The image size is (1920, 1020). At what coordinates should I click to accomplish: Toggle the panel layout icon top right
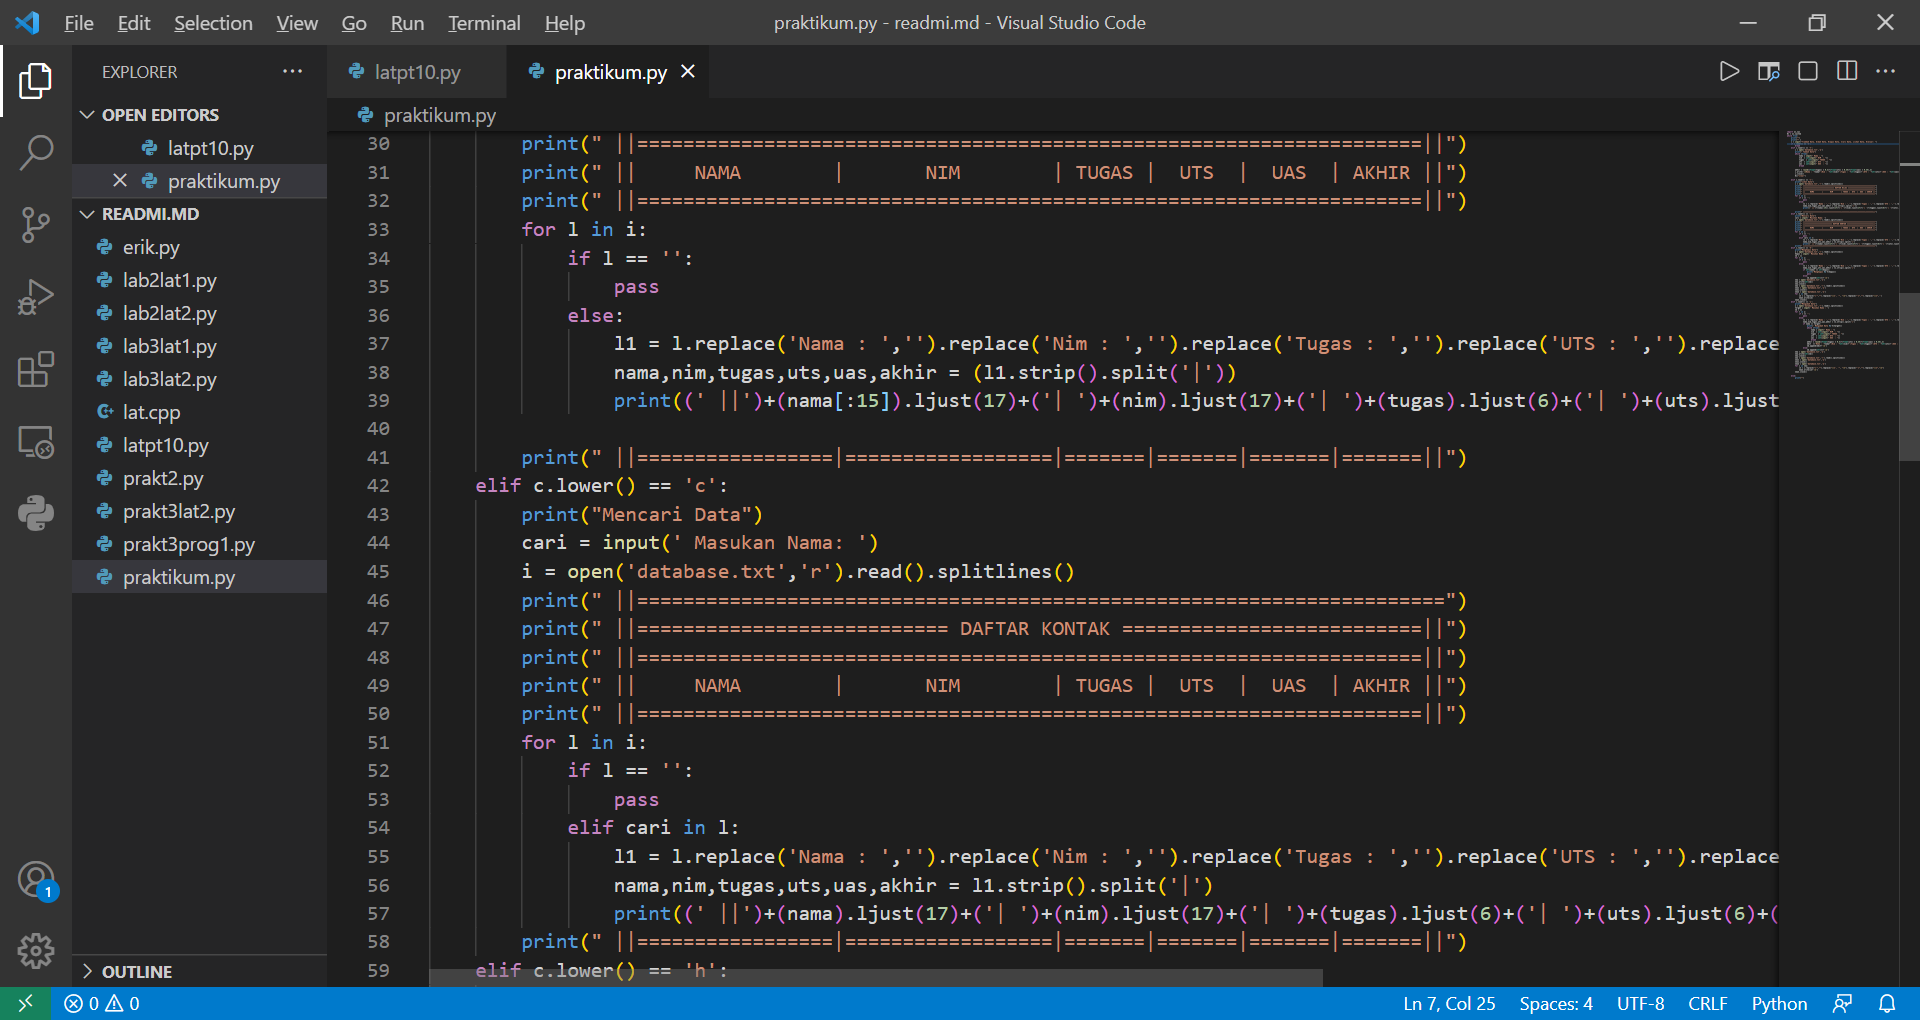click(x=1807, y=71)
